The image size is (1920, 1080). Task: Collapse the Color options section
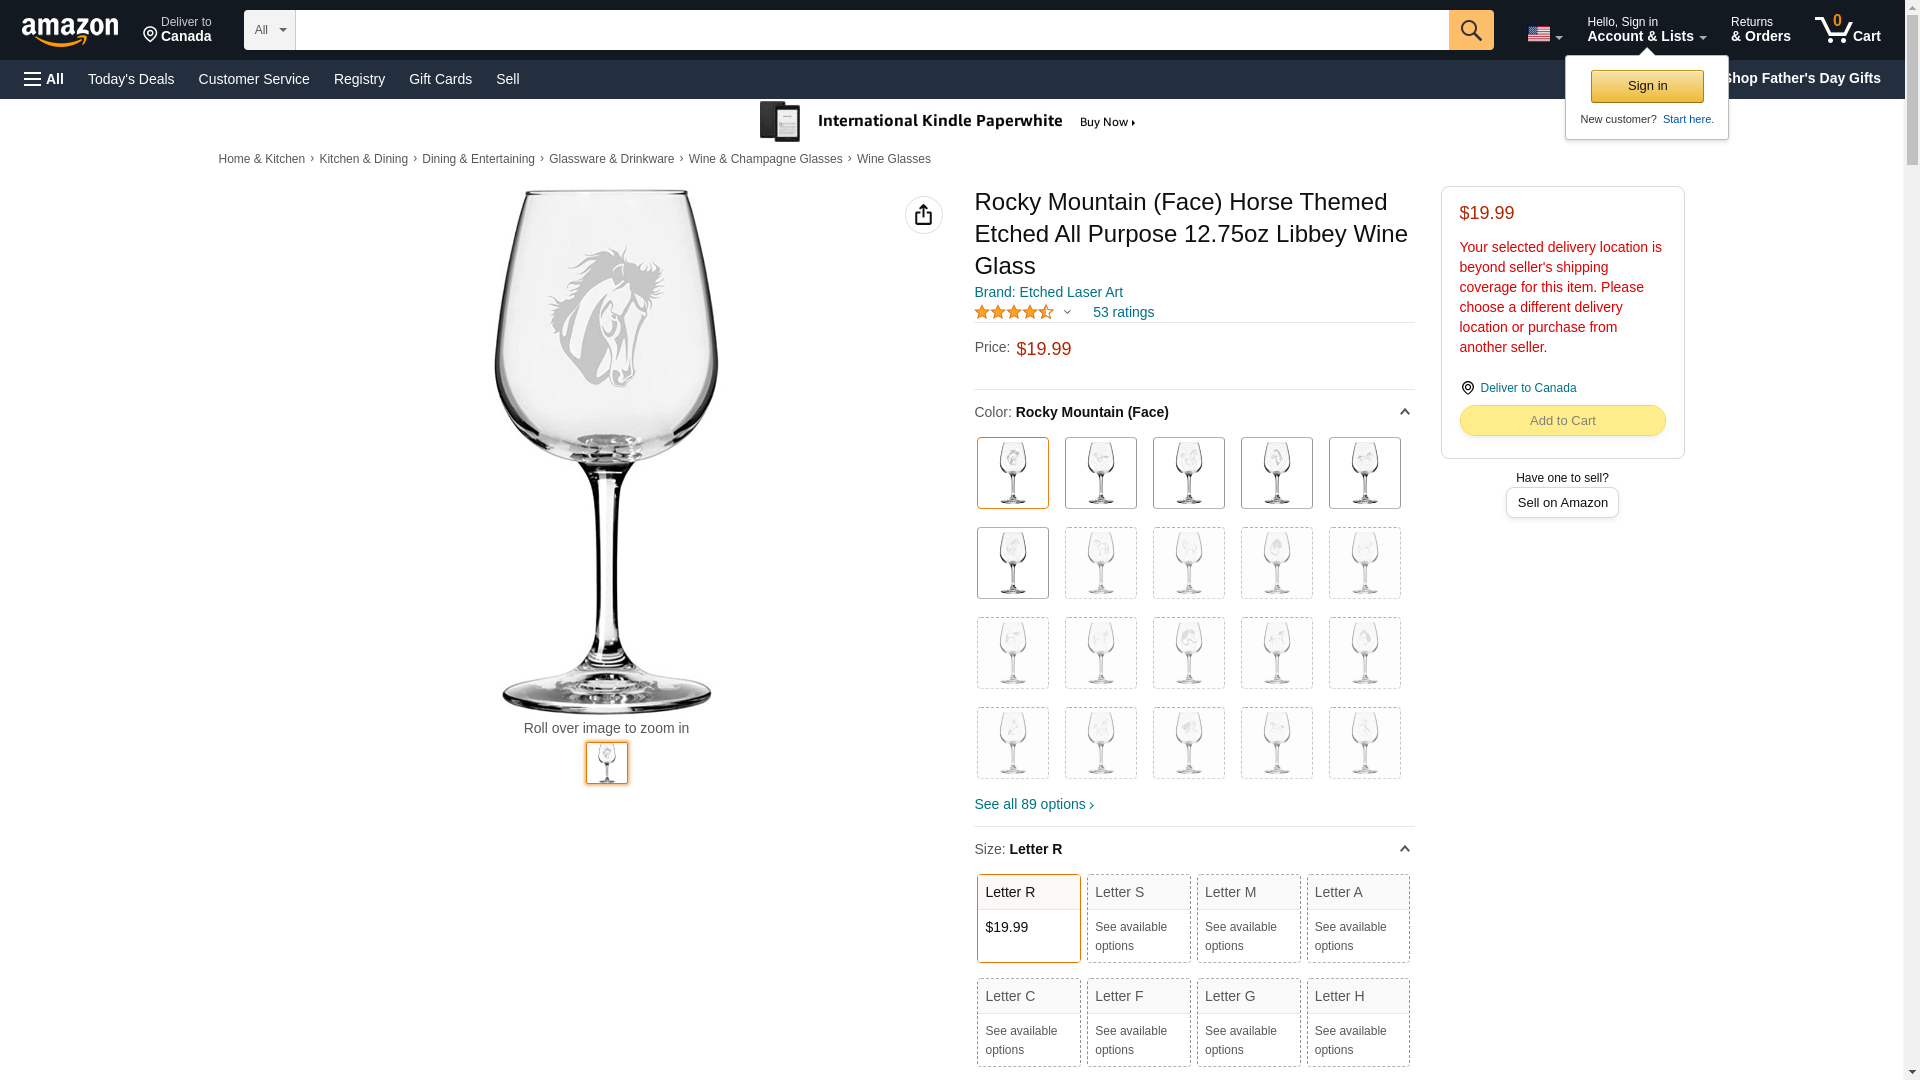click(x=1404, y=412)
